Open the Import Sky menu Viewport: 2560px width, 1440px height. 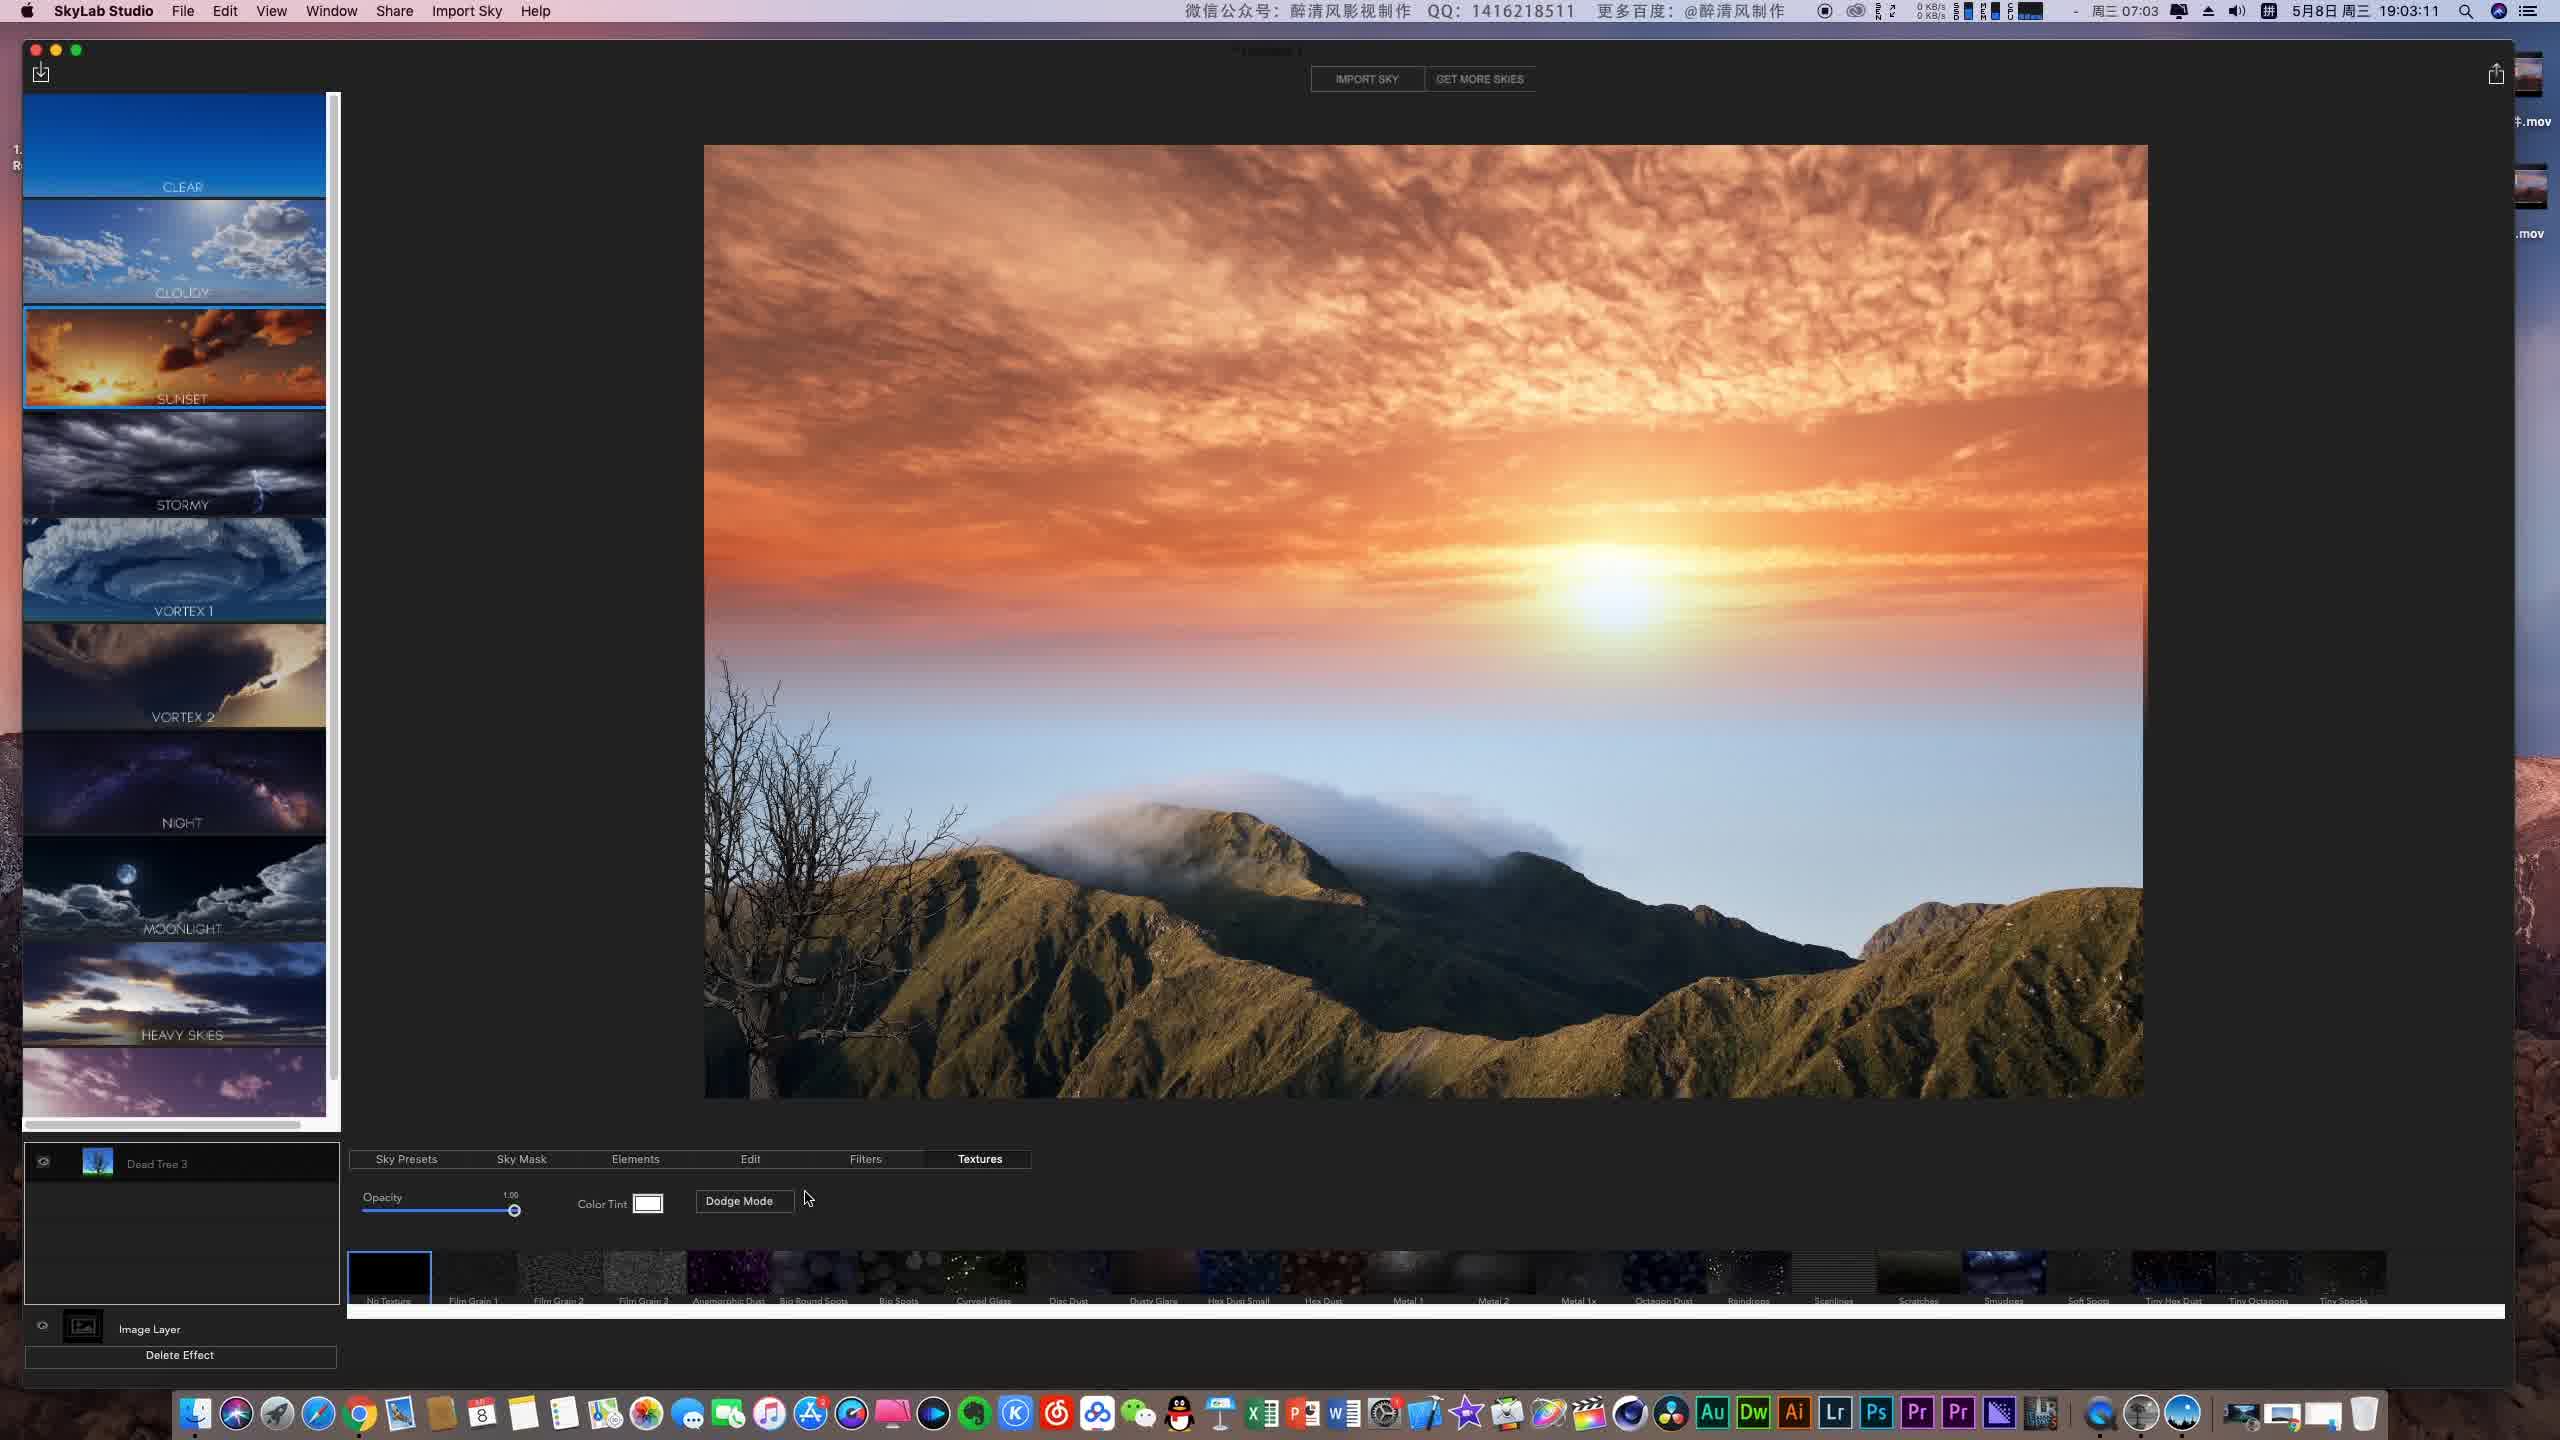click(x=467, y=11)
